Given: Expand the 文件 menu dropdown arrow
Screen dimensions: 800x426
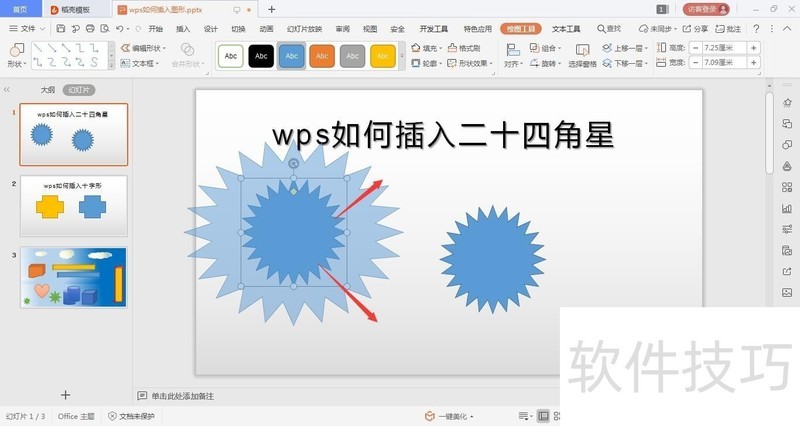Looking at the screenshot, I should [43, 29].
